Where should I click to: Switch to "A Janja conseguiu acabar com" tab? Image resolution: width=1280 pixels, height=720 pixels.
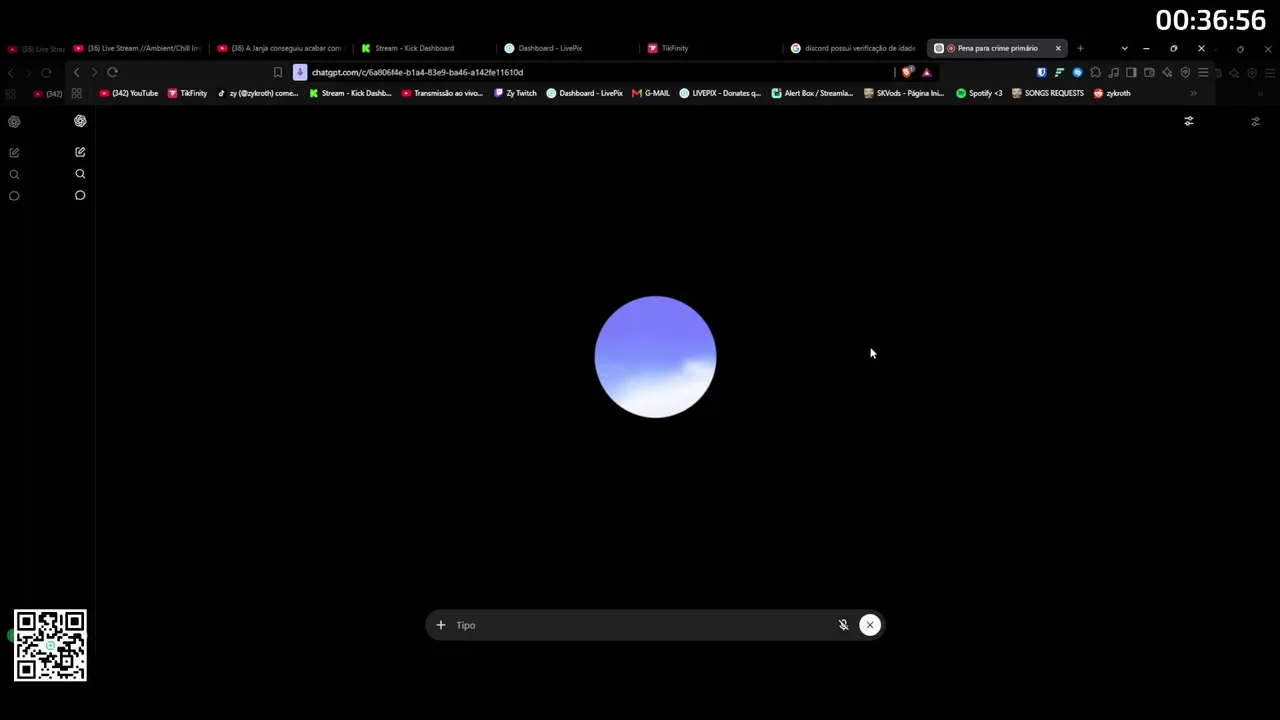pyautogui.click(x=280, y=48)
